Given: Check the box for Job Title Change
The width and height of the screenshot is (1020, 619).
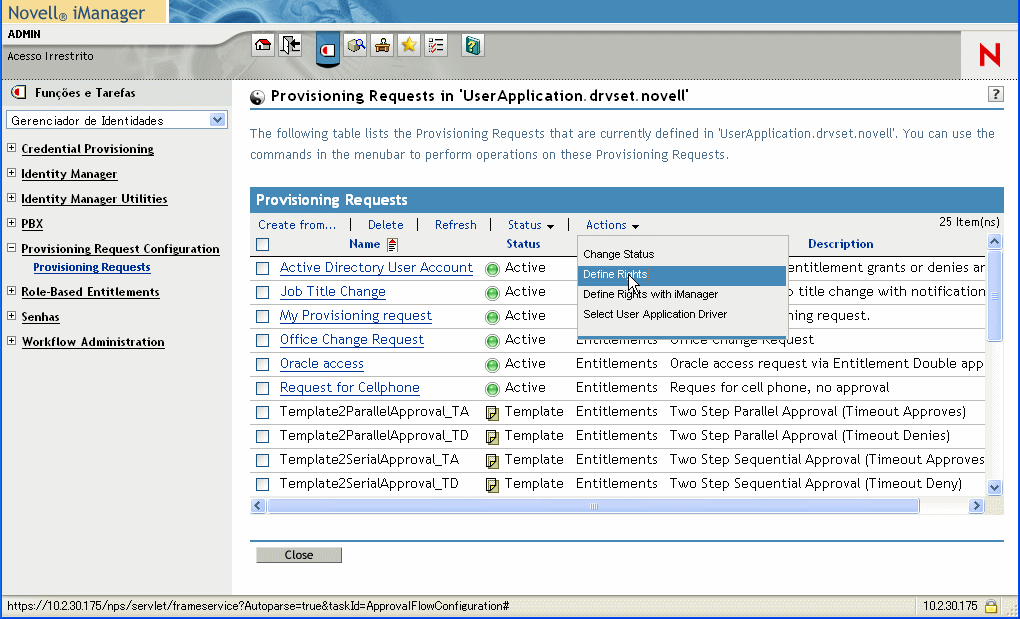Looking at the screenshot, I should point(262,292).
